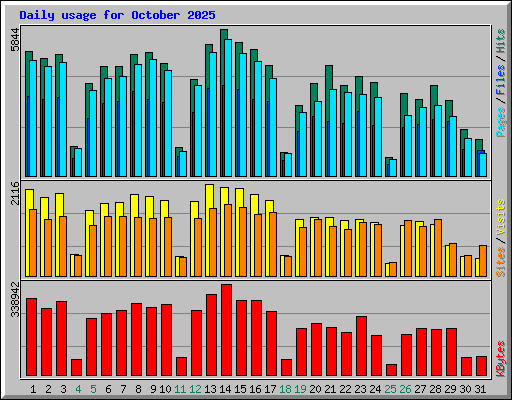The width and height of the screenshot is (512, 400).
Task: Click the red KBytes bar for day 17
Action: click(x=271, y=343)
